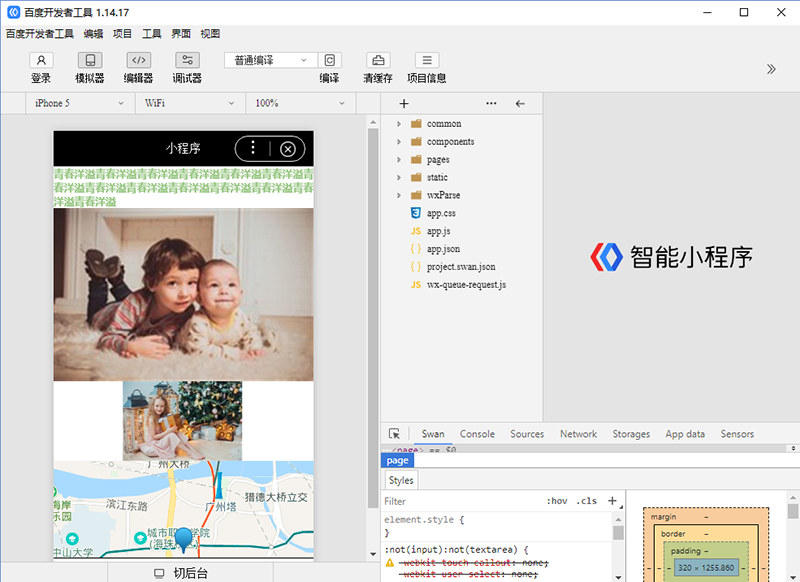Image resolution: width=800 pixels, height=582 pixels.
Task: Toggle the debugger panel button
Action: point(187,60)
